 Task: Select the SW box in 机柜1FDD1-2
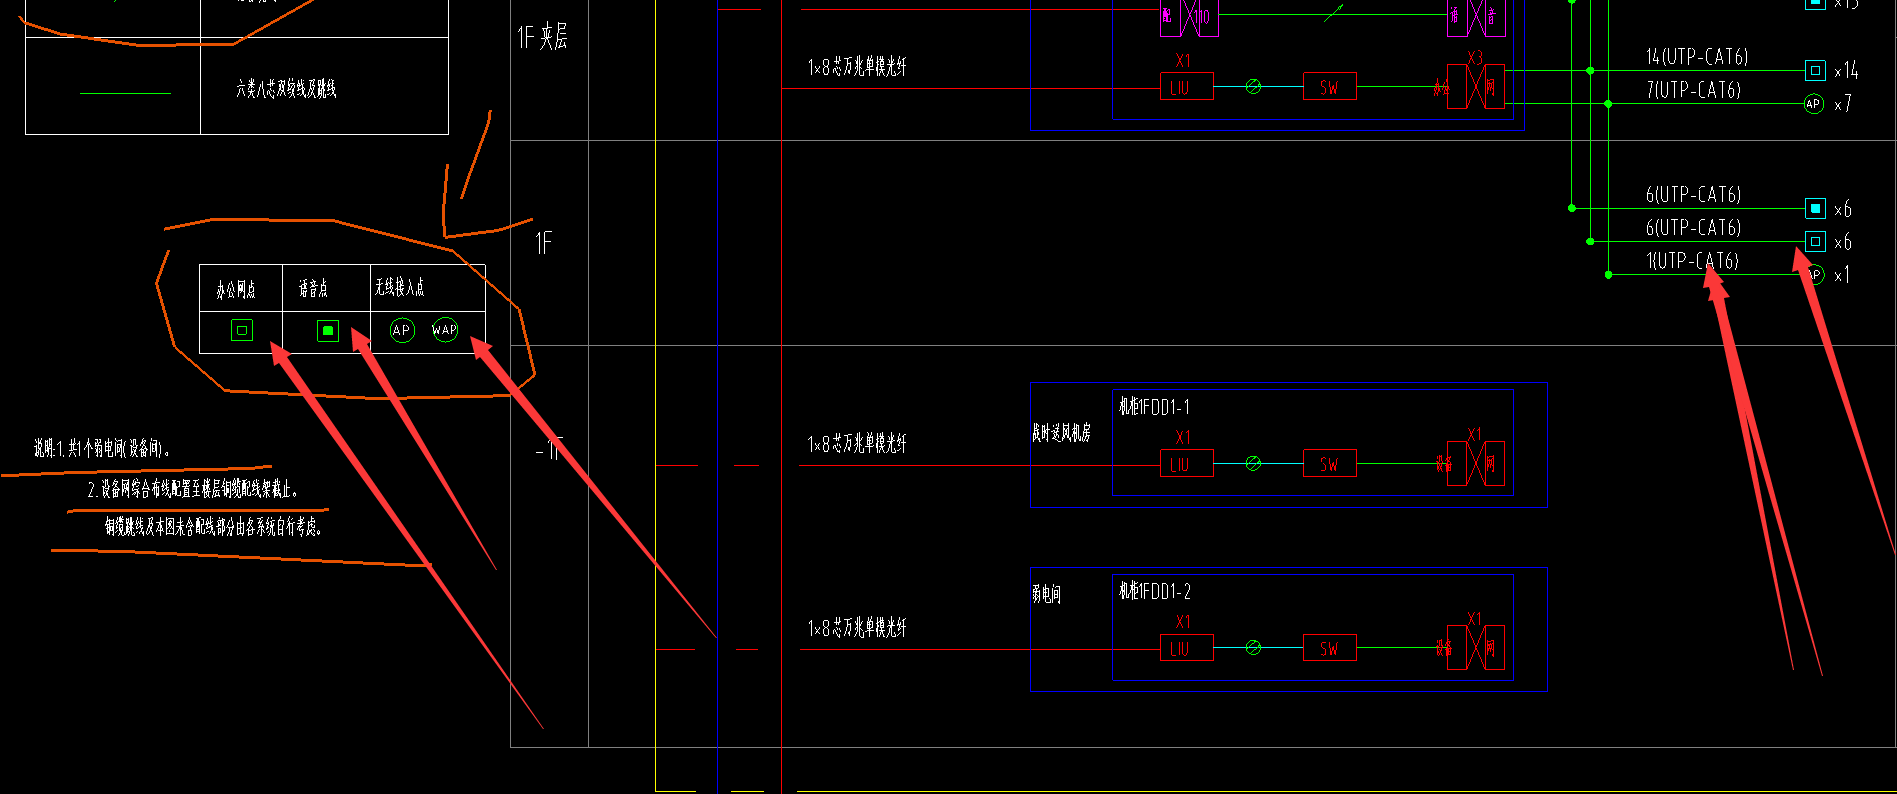coord(1330,648)
